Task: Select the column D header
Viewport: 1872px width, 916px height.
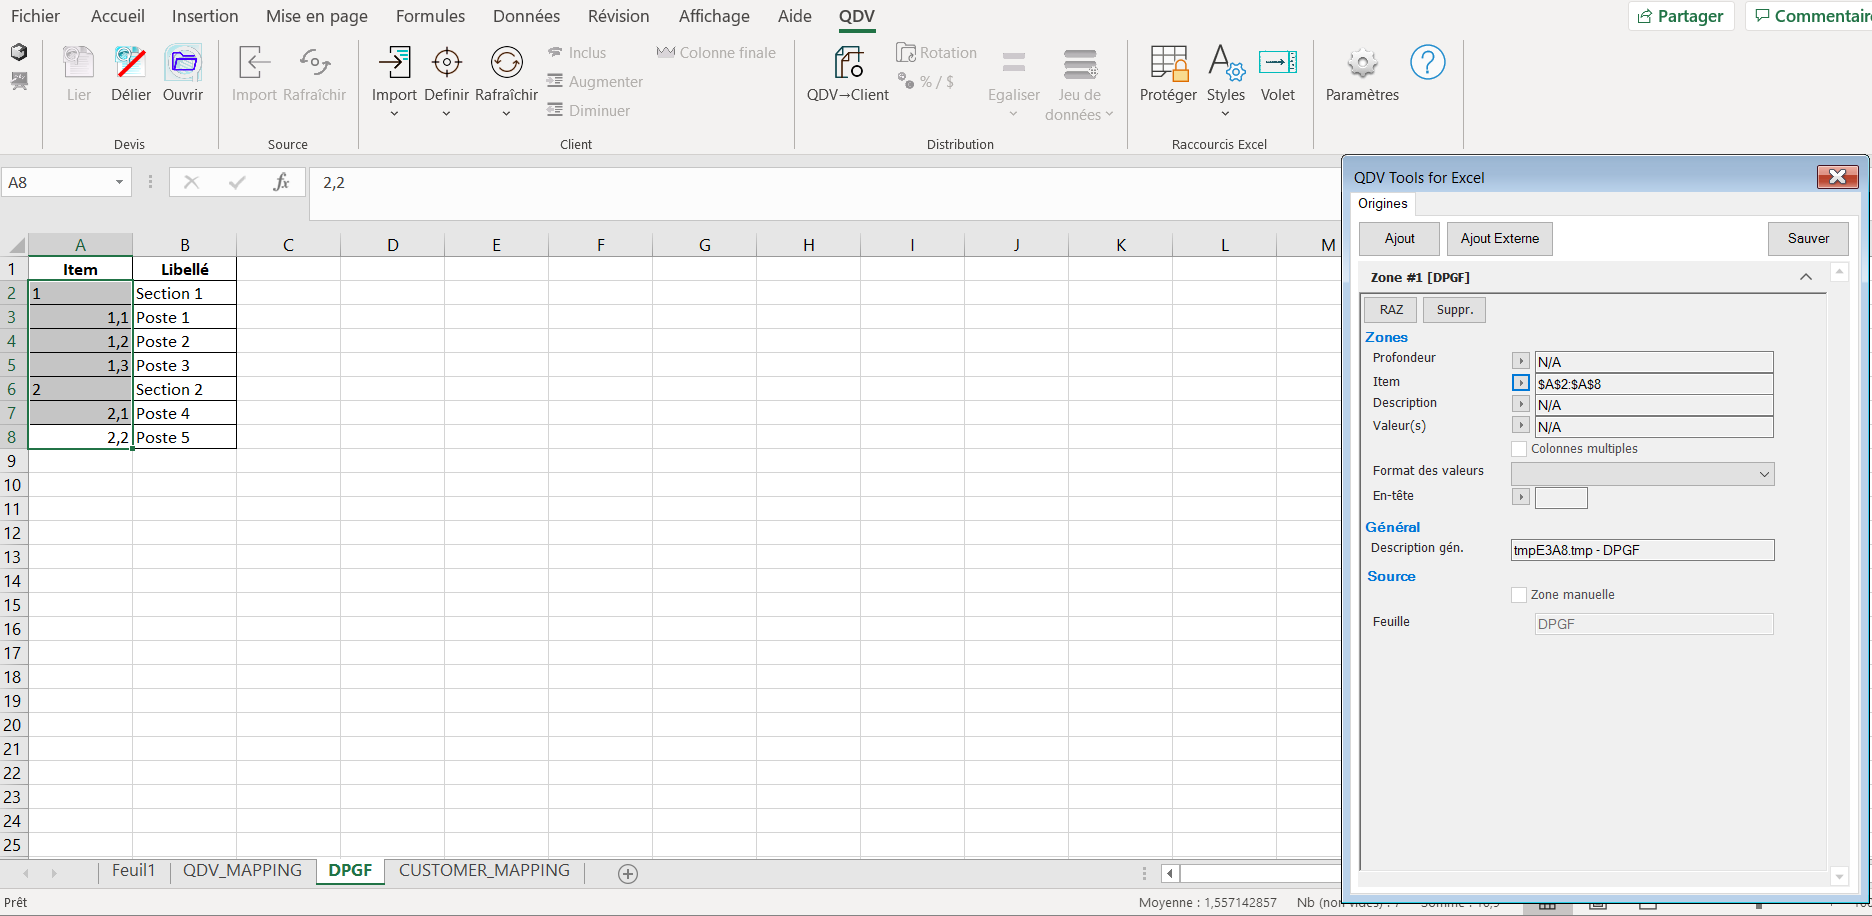Action: [x=392, y=245]
